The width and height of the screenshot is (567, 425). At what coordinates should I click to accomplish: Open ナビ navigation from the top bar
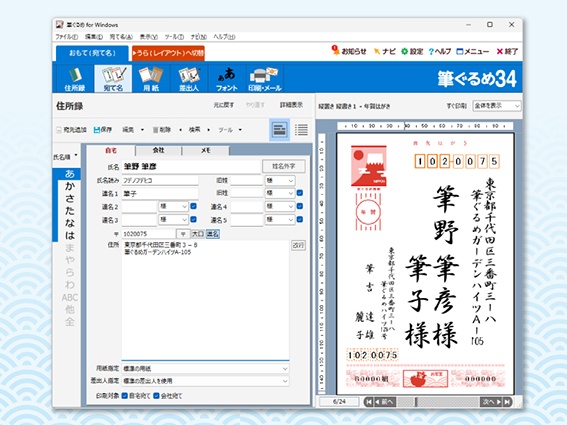(385, 51)
